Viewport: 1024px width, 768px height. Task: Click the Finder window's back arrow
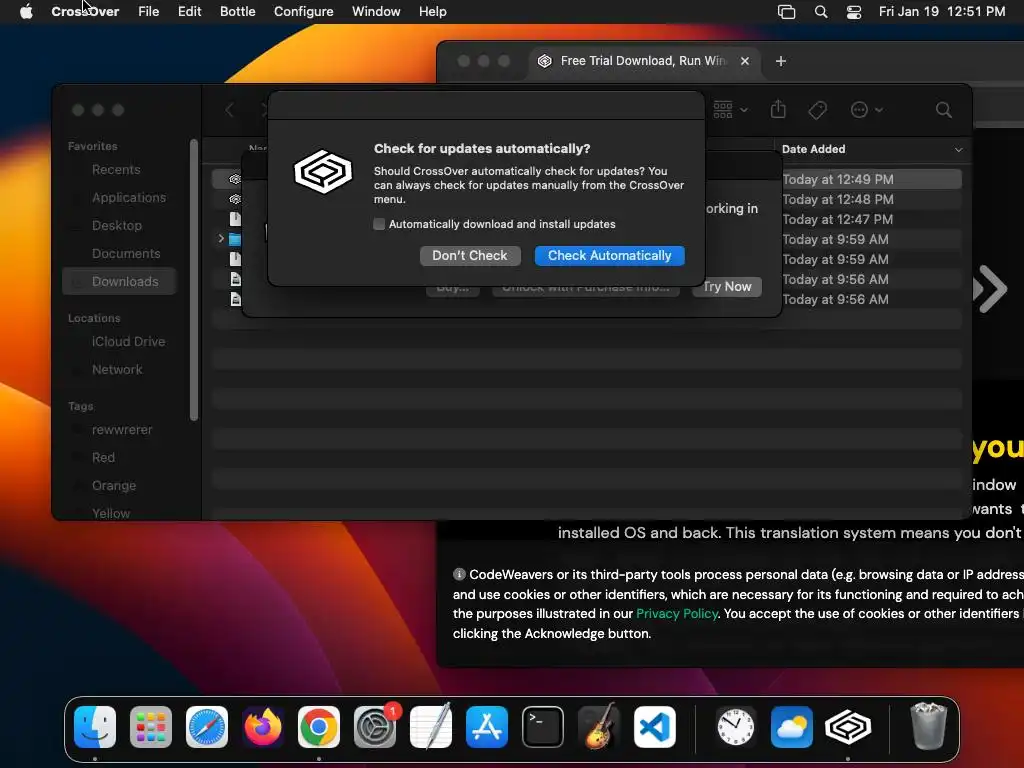tap(229, 110)
